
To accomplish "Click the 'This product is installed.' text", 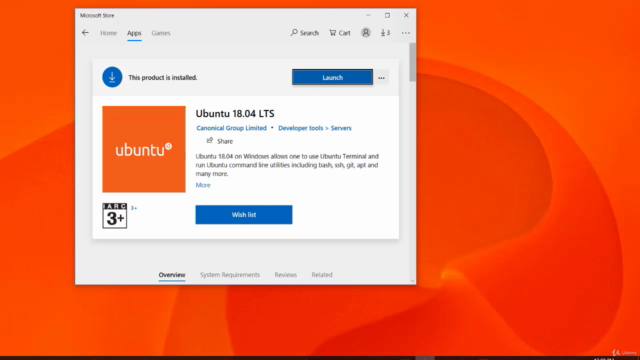I will pos(163,78).
